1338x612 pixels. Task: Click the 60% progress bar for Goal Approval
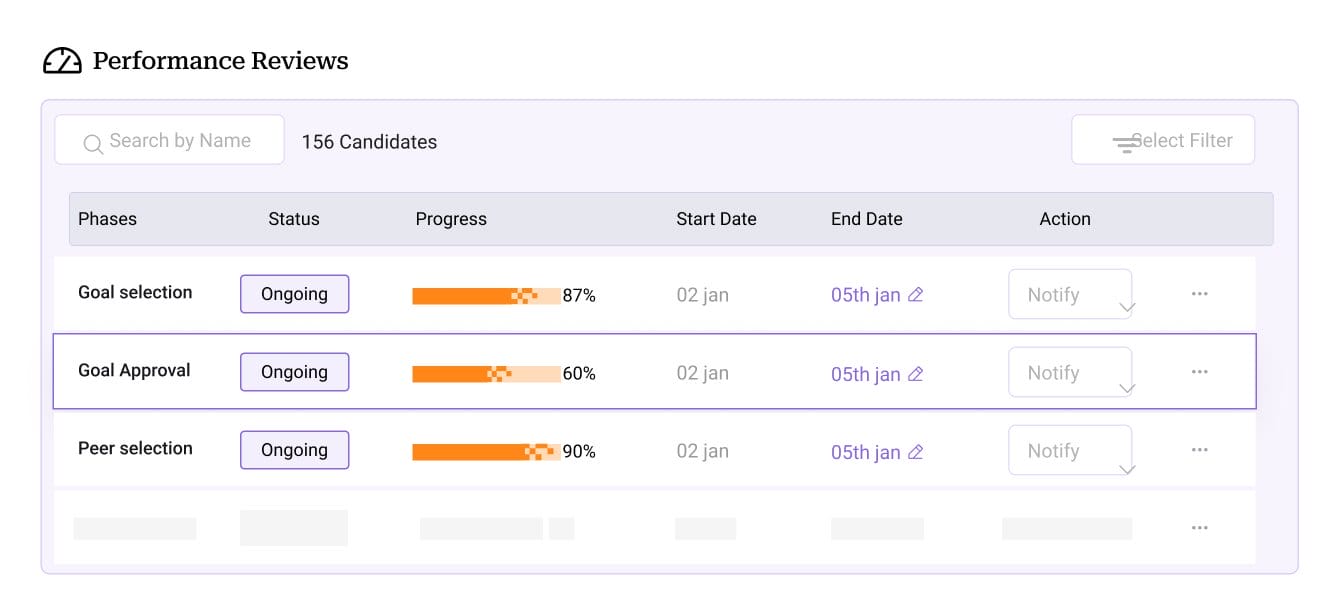(487, 373)
